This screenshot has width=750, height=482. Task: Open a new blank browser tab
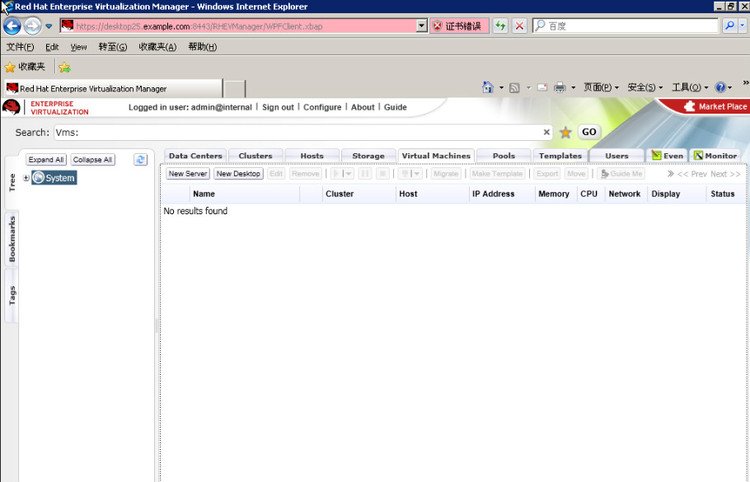(x=235, y=89)
